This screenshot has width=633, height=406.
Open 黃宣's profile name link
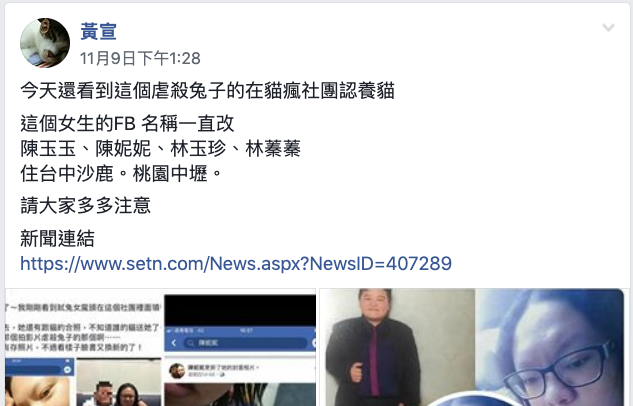tap(99, 31)
